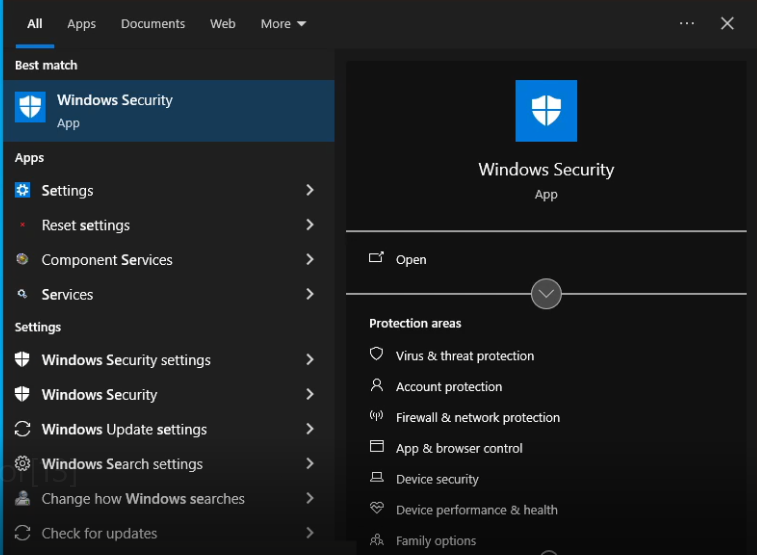Click the Account protection person icon
Screen dimensions: 757x555
(377, 385)
